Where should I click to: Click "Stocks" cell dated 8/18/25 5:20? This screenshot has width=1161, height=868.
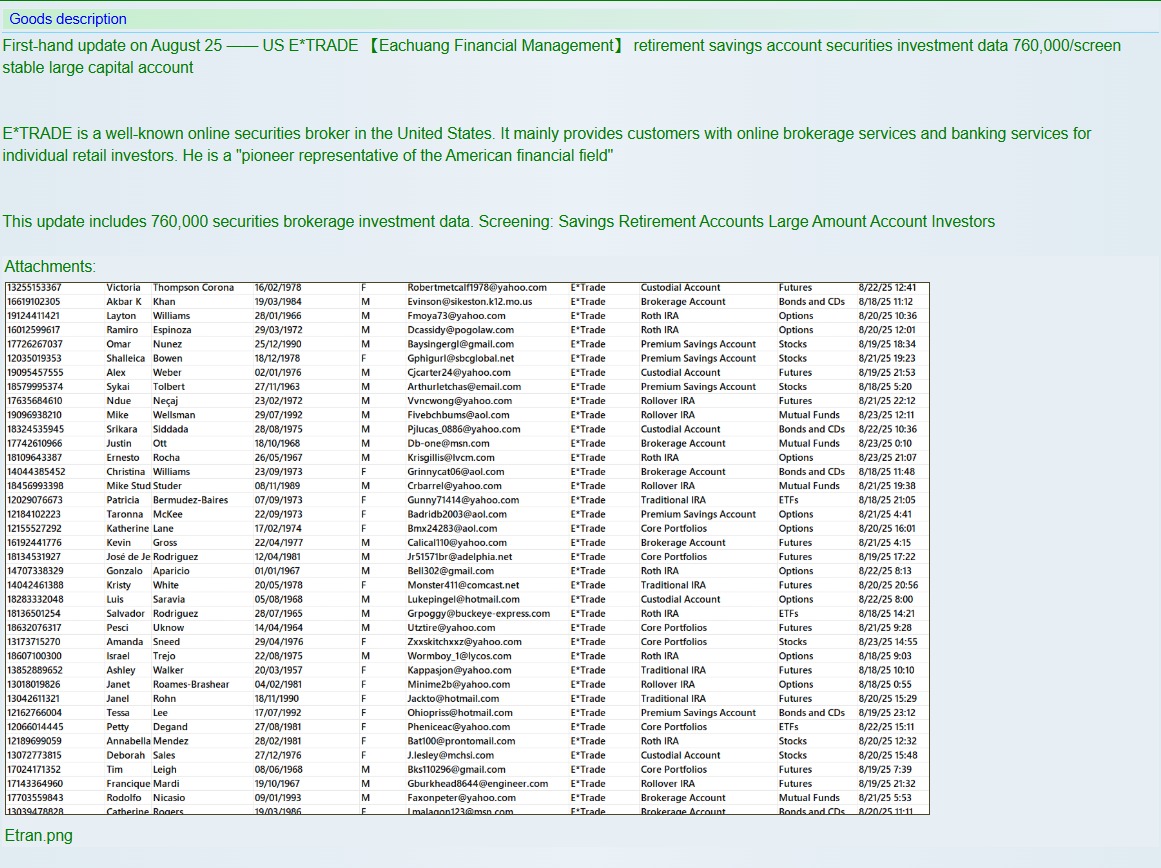(x=792, y=387)
